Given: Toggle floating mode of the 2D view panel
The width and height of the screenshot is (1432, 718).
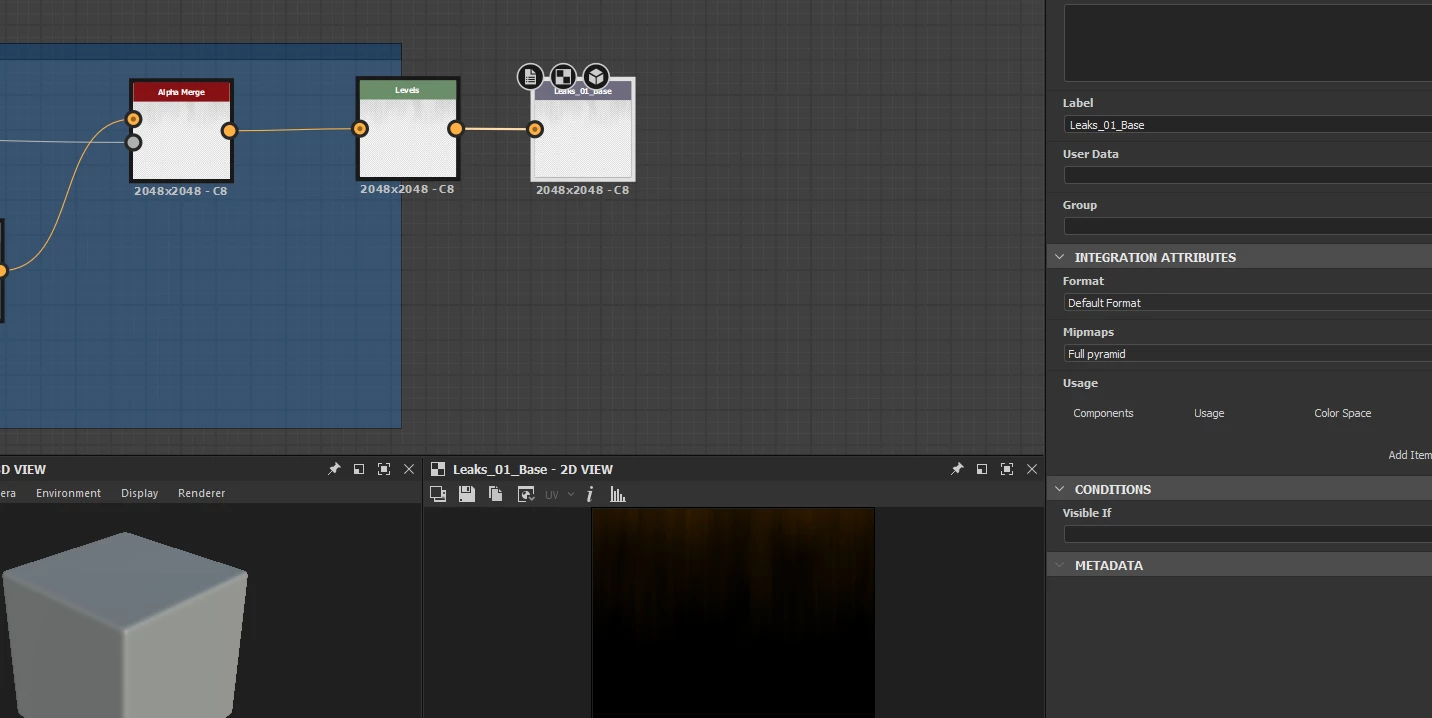Looking at the screenshot, I should (x=982, y=469).
